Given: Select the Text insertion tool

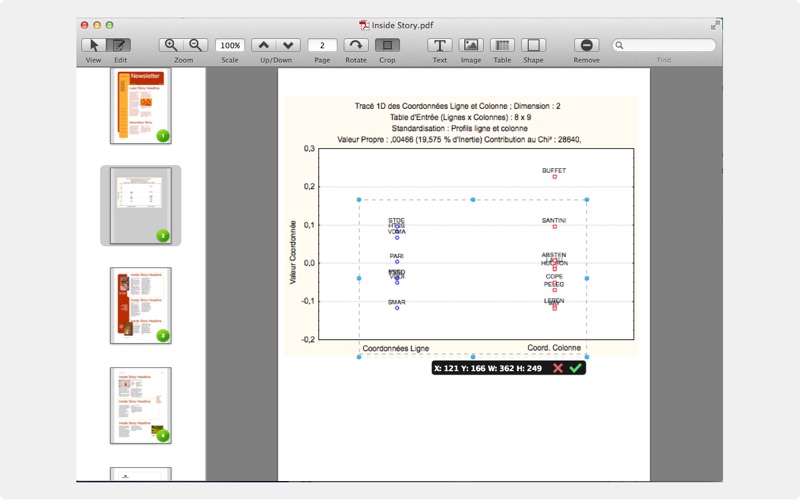Looking at the screenshot, I should coord(439,45).
